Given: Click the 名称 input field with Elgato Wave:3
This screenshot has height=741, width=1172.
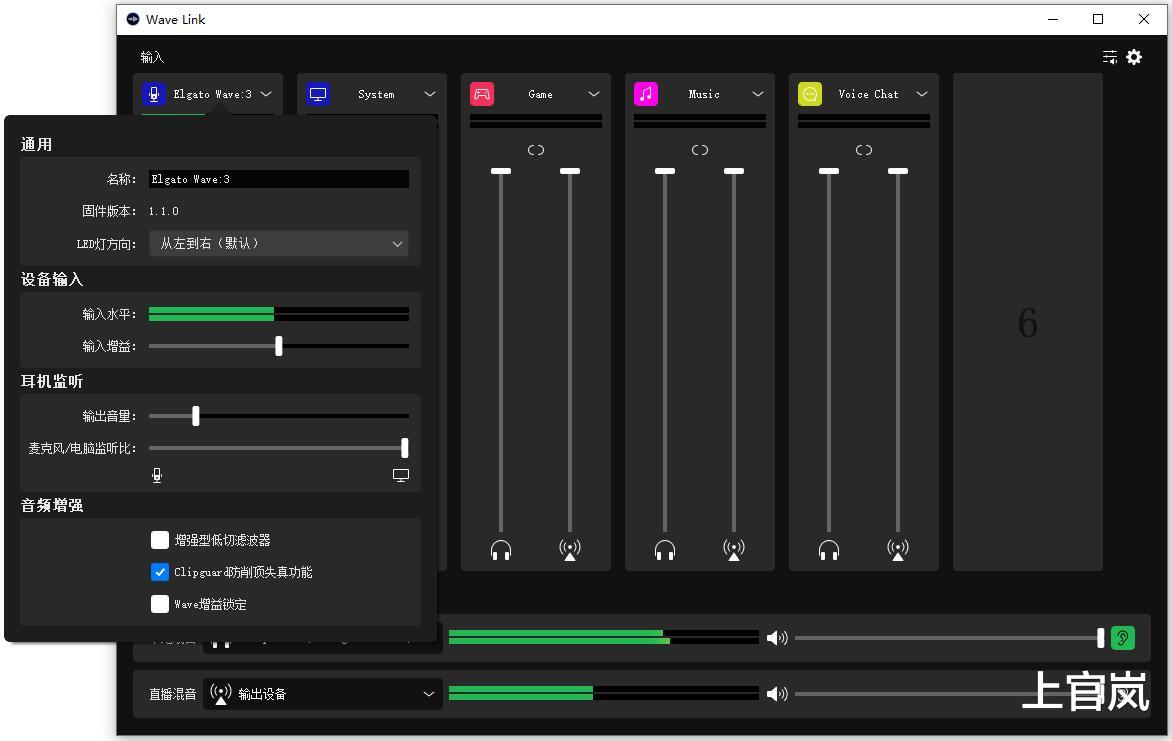Looking at the screenshot, I should [x=279, y=179].
